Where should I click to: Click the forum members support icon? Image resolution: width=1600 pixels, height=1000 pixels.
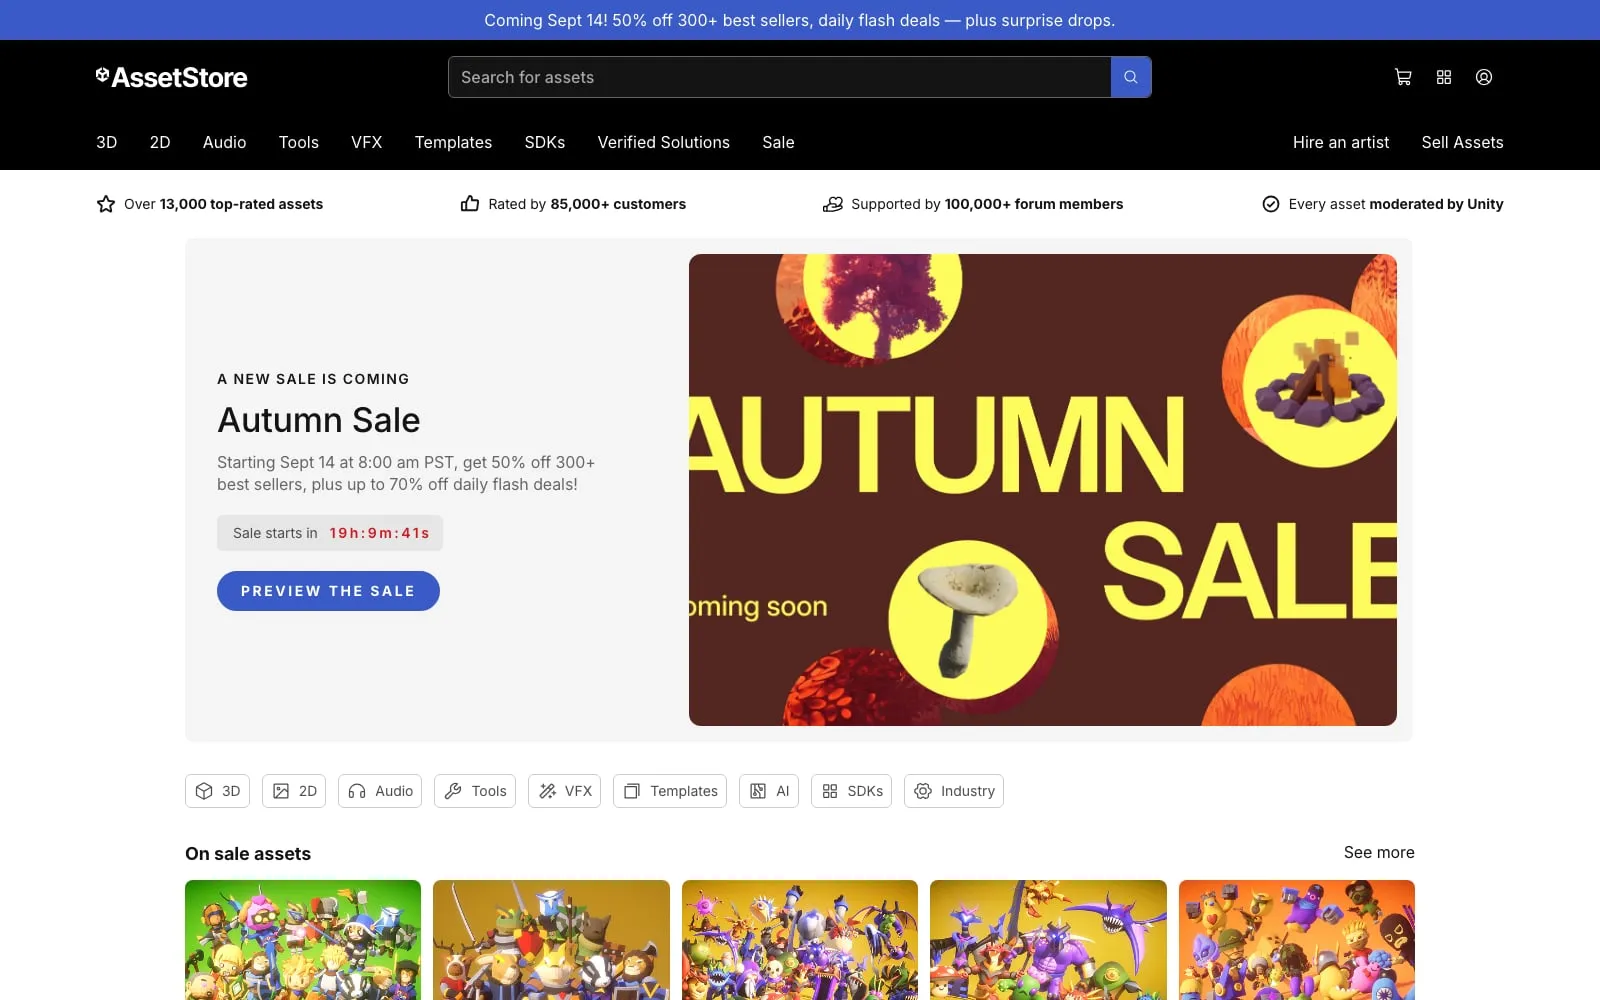(x=833, y=204)
